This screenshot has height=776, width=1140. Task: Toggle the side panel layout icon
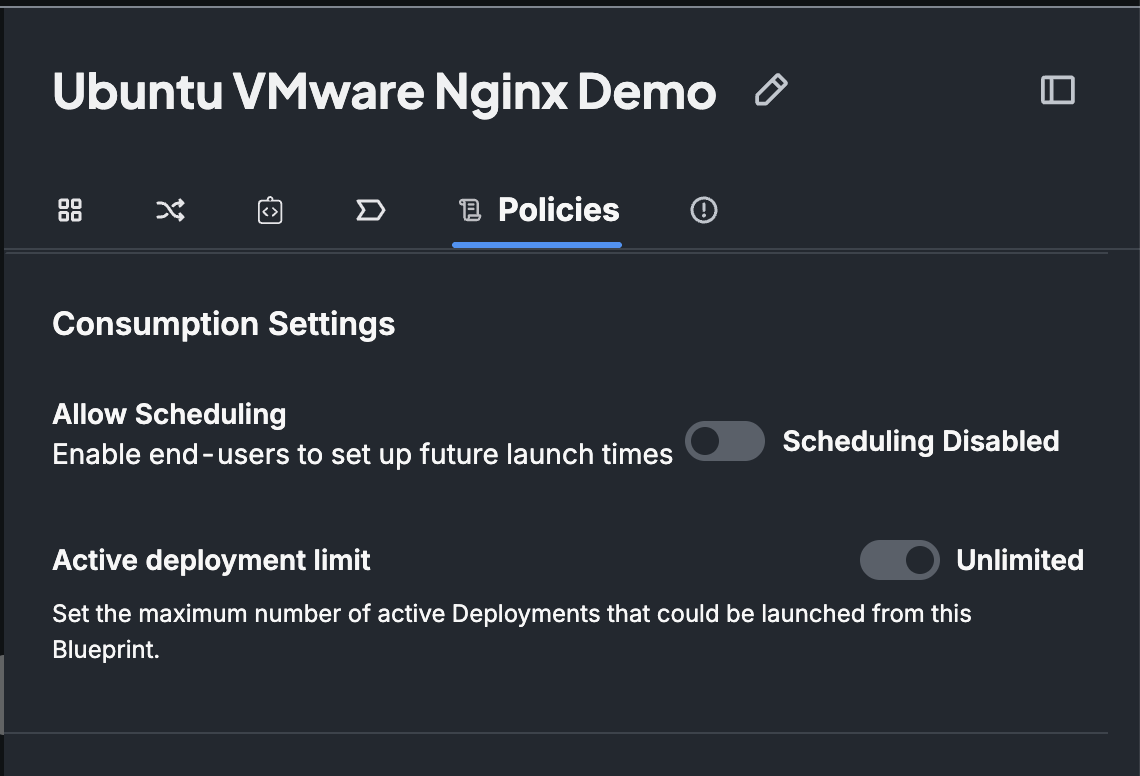tap(1057, 90)
